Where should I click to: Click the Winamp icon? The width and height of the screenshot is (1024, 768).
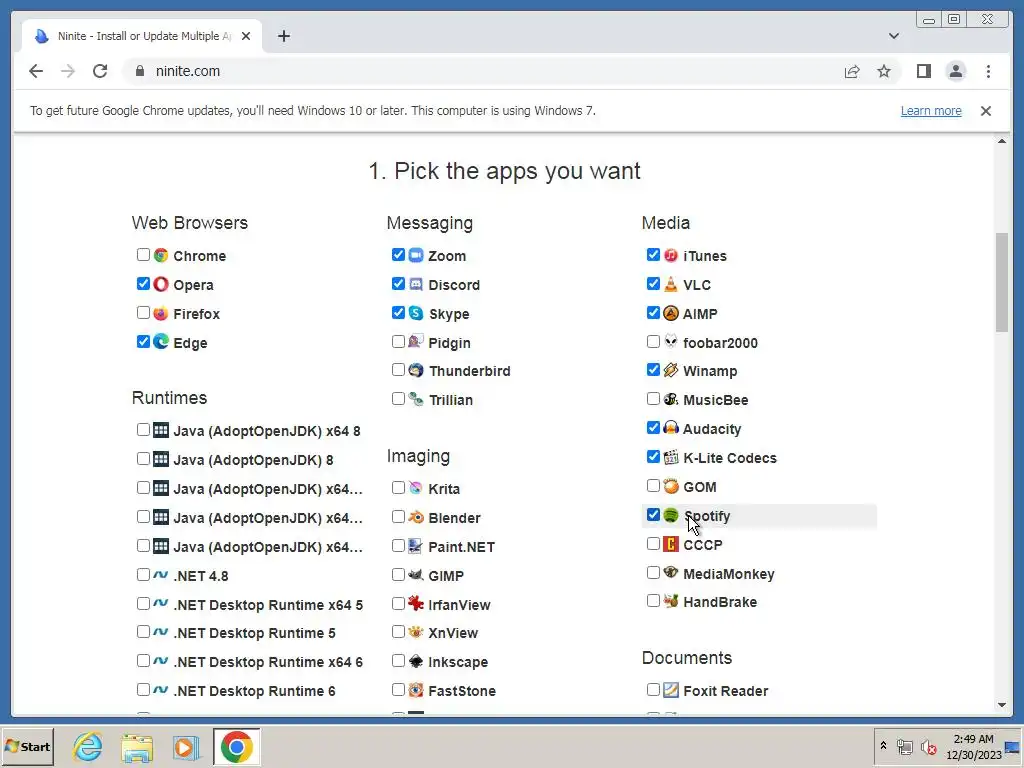point(671,371)
